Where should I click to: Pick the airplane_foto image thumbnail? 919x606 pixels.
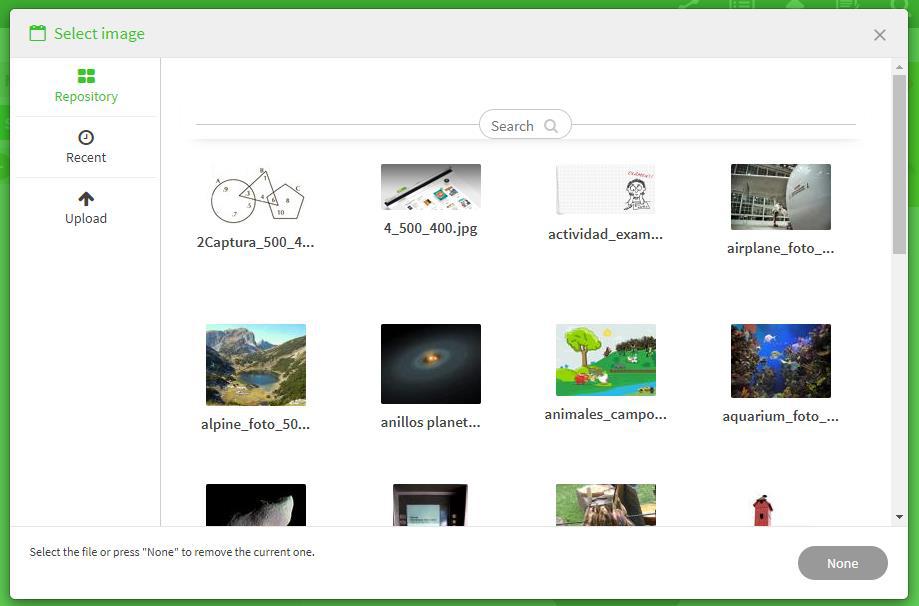[780, 197]
